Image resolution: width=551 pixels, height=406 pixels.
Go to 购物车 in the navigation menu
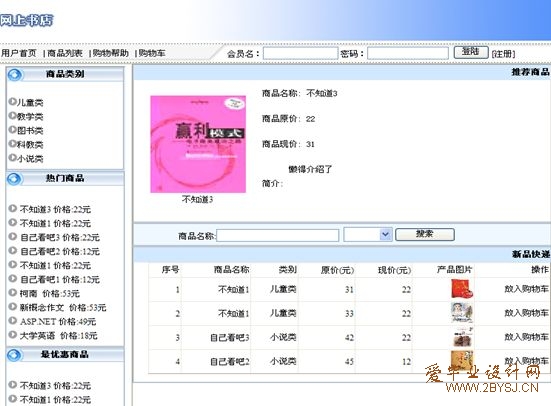pos(152,53)
